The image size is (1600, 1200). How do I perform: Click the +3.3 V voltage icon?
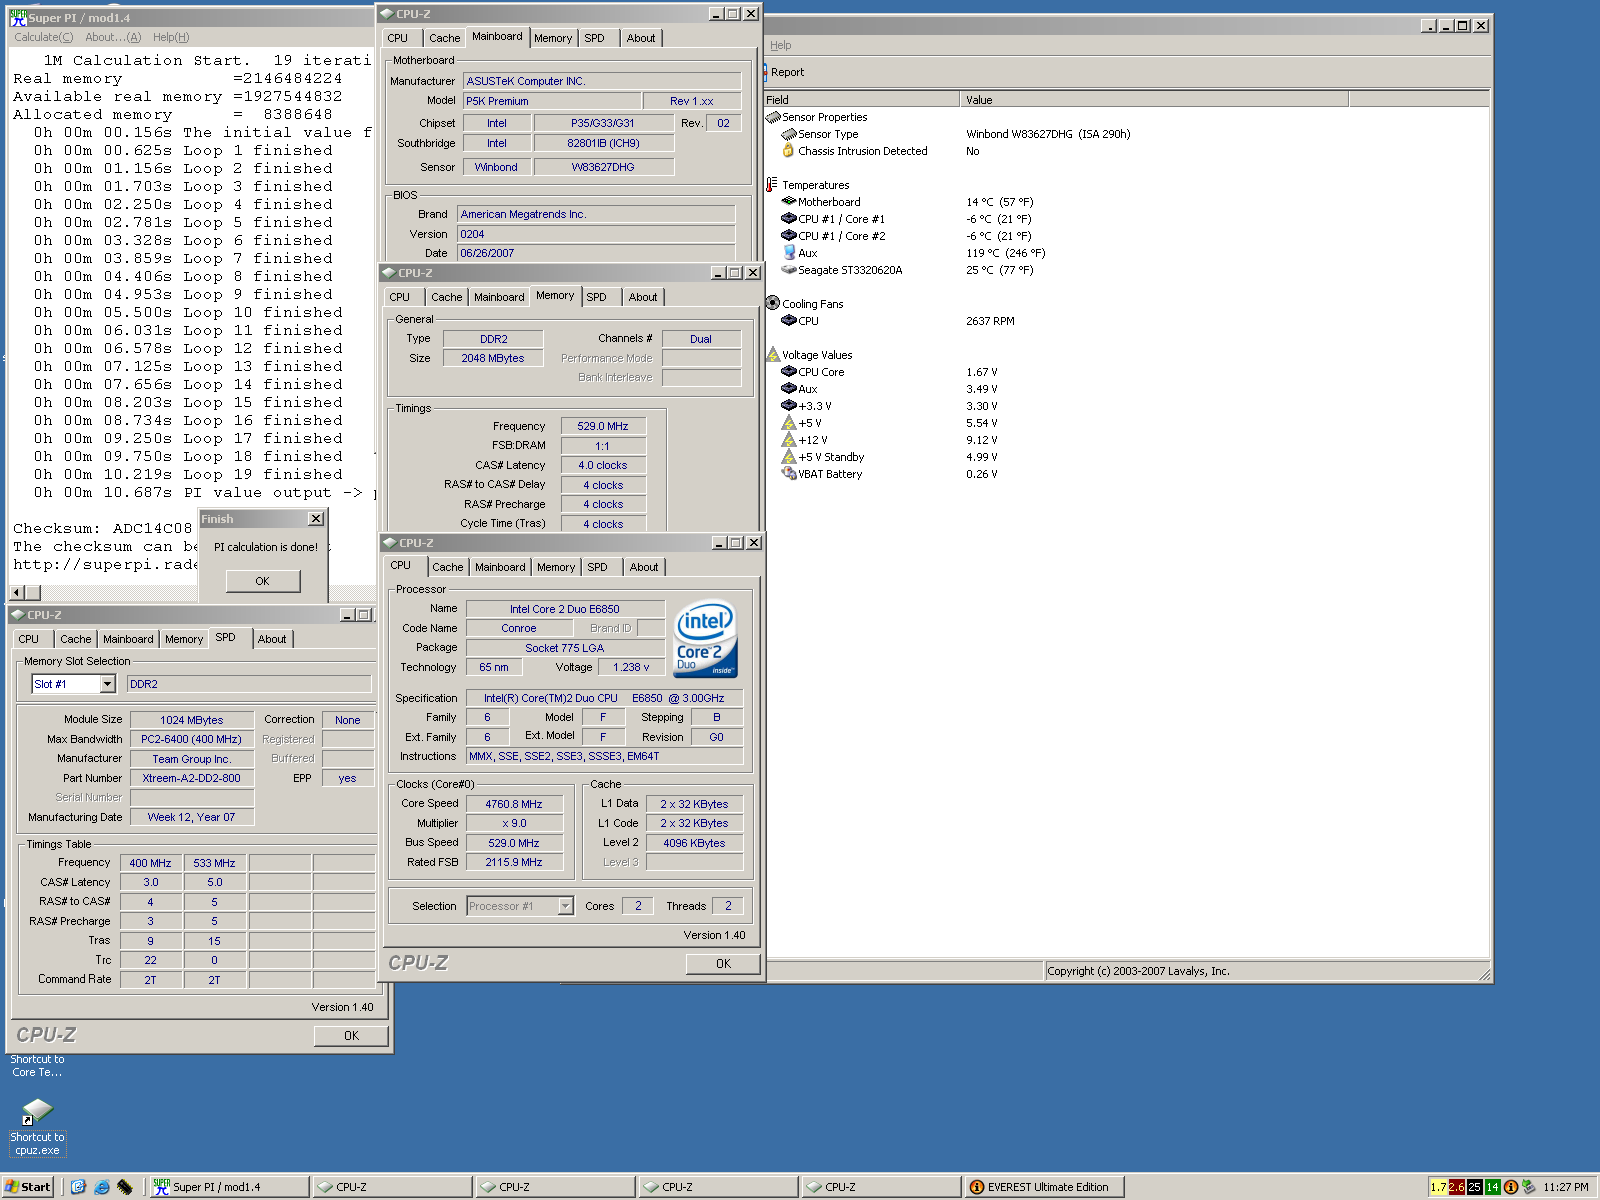pos(788,406)
